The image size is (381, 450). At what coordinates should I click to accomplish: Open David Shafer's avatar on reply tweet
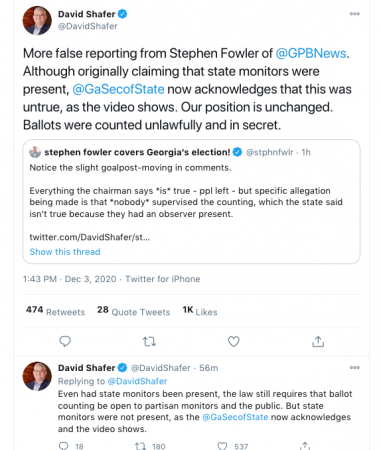tap(37, 376)
